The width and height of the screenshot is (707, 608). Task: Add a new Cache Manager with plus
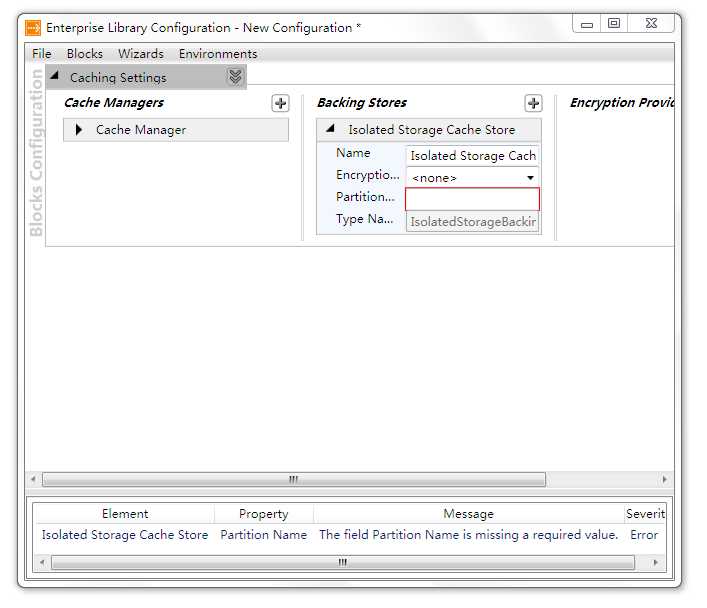click(x=280, y=103)
